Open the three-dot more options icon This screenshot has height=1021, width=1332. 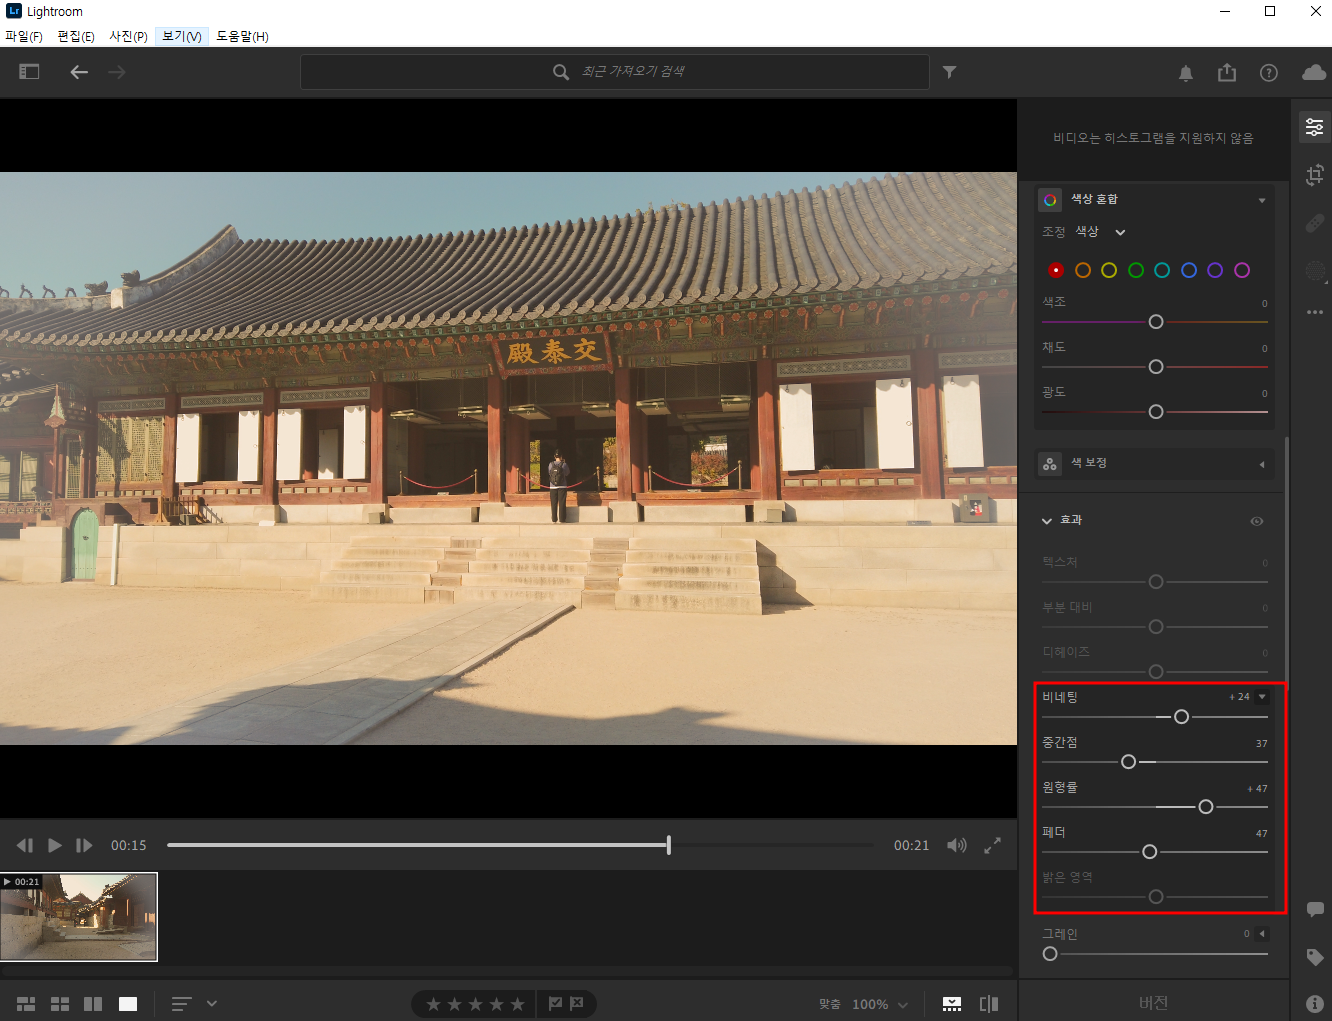tap(1315, 312)
